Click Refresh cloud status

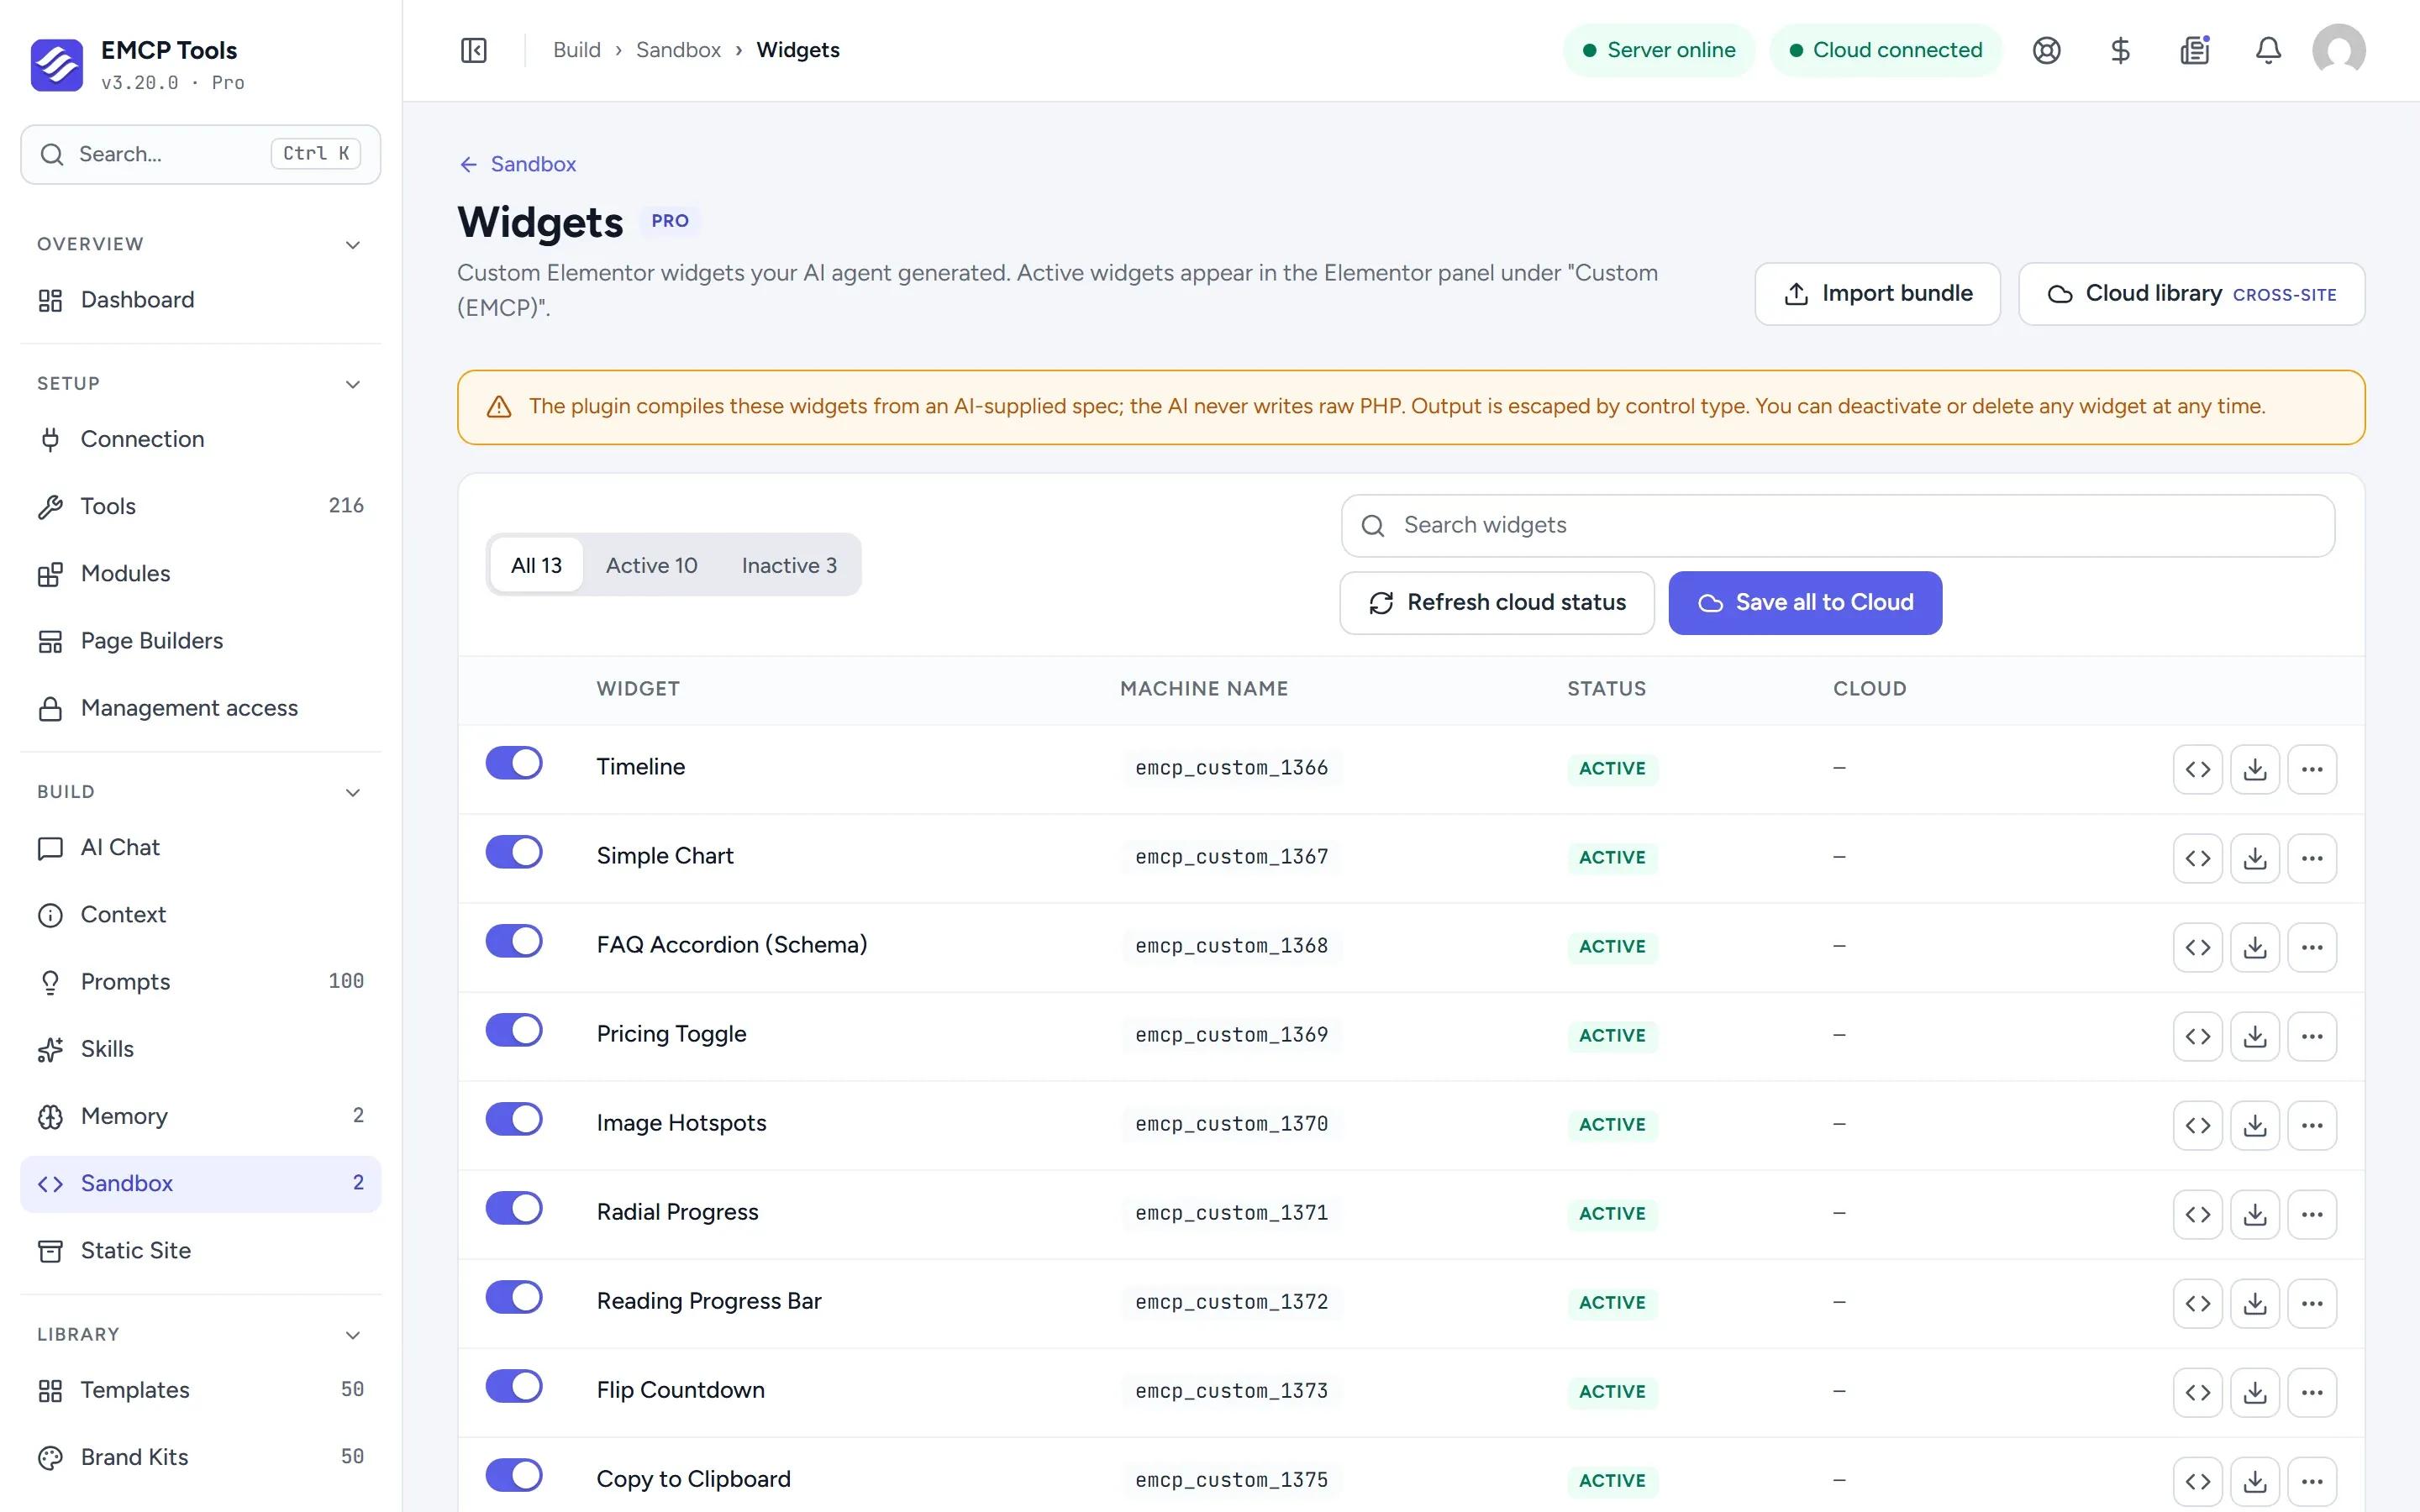click(1496, 603)
